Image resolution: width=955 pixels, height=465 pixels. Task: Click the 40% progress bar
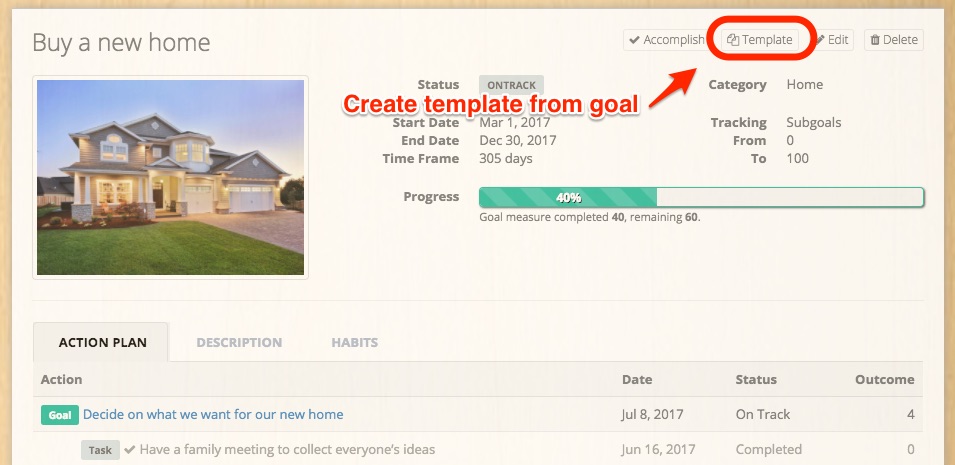(702, 197)
